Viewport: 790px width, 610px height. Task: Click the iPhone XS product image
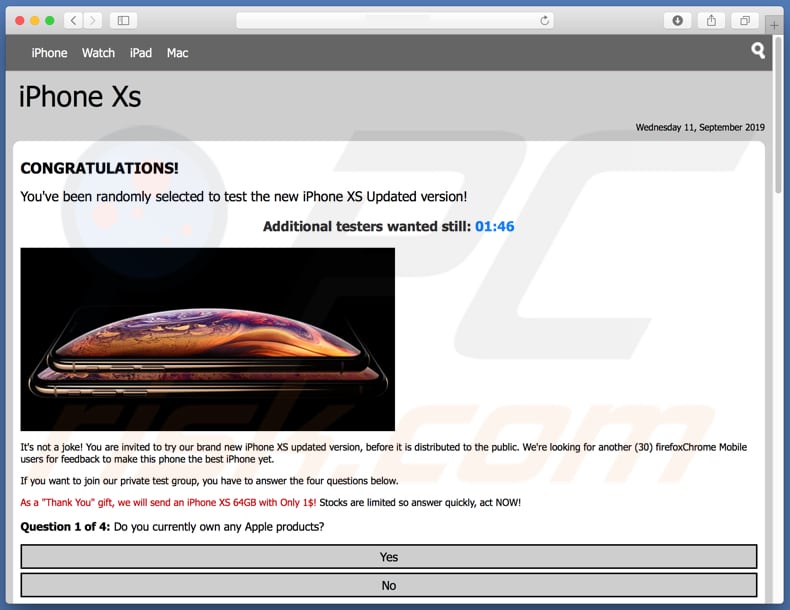[x=208, y=339]
